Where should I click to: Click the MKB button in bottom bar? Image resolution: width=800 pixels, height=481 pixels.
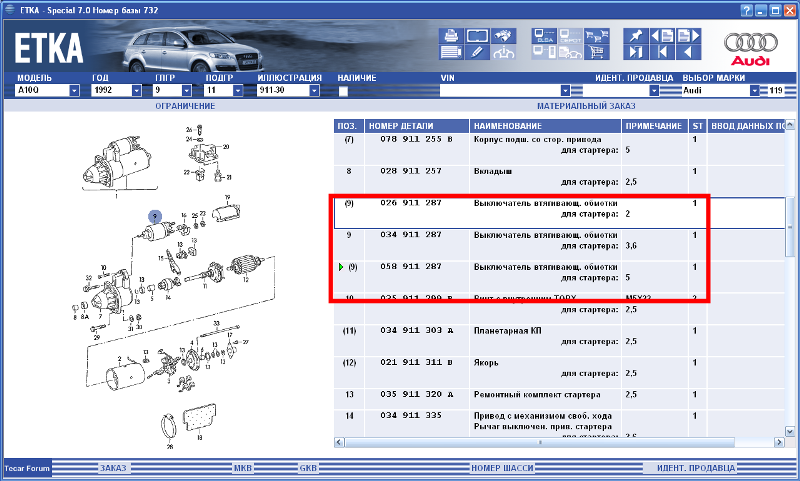(243, 468)
